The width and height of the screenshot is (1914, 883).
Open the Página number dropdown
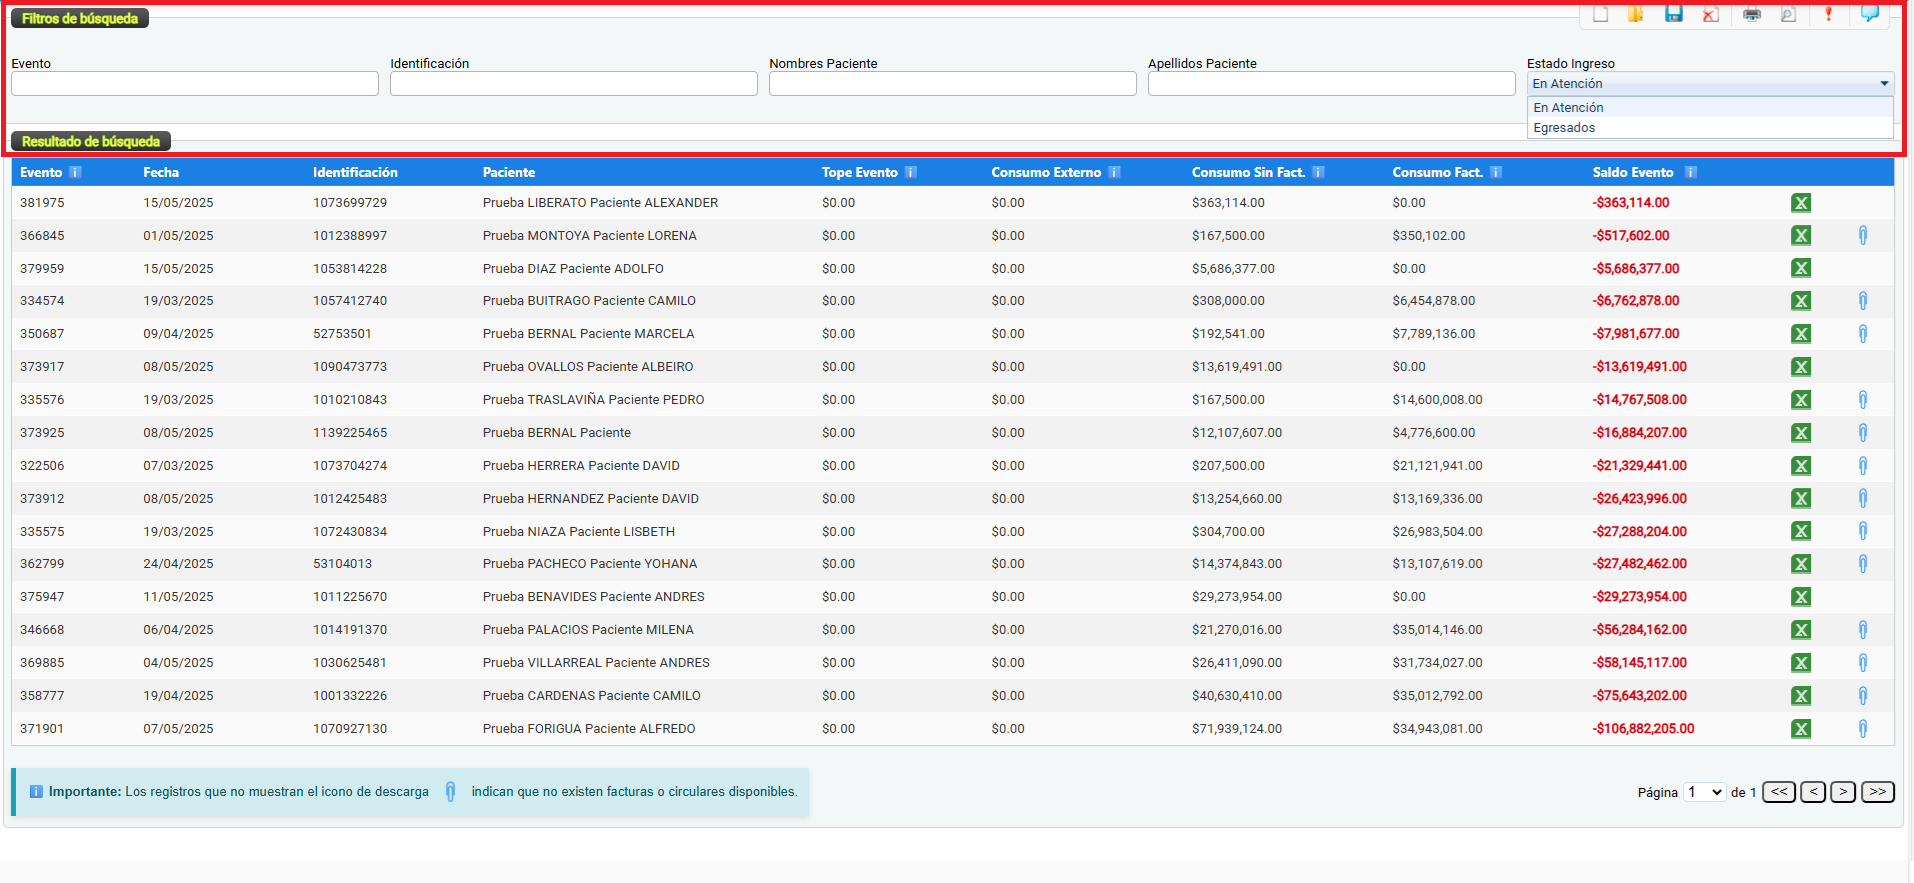[1705, 792]
